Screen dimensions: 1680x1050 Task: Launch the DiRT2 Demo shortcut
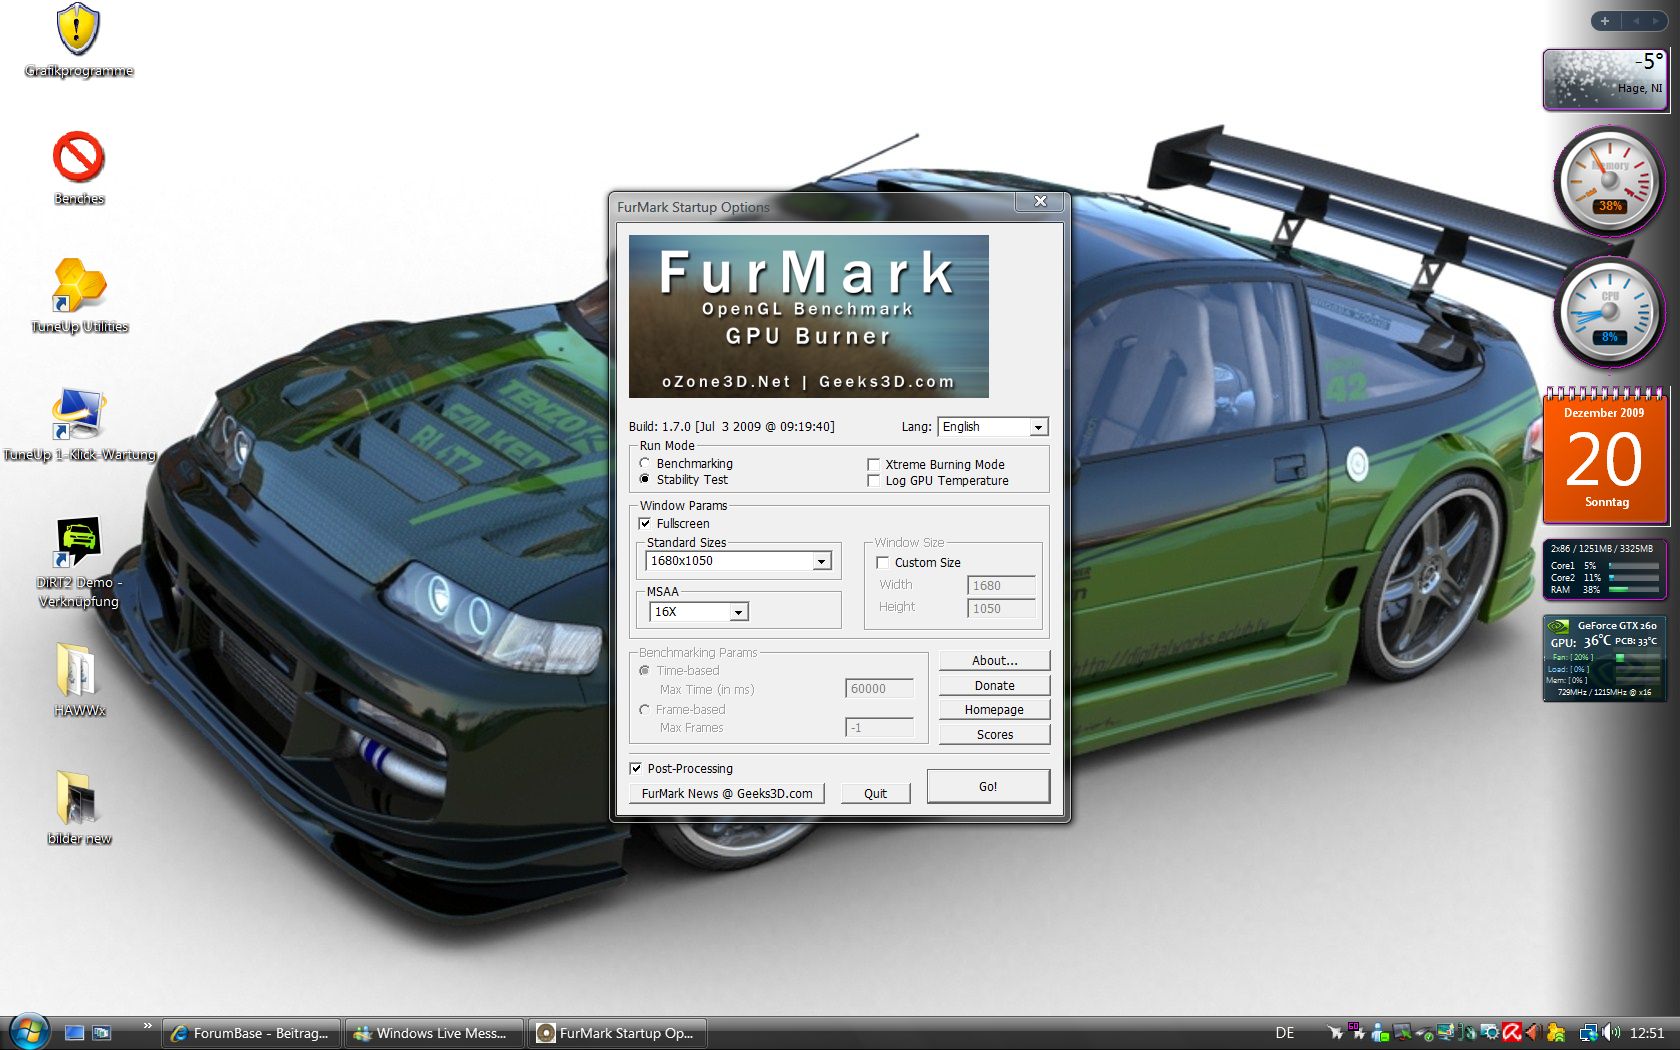pos(78,563)
